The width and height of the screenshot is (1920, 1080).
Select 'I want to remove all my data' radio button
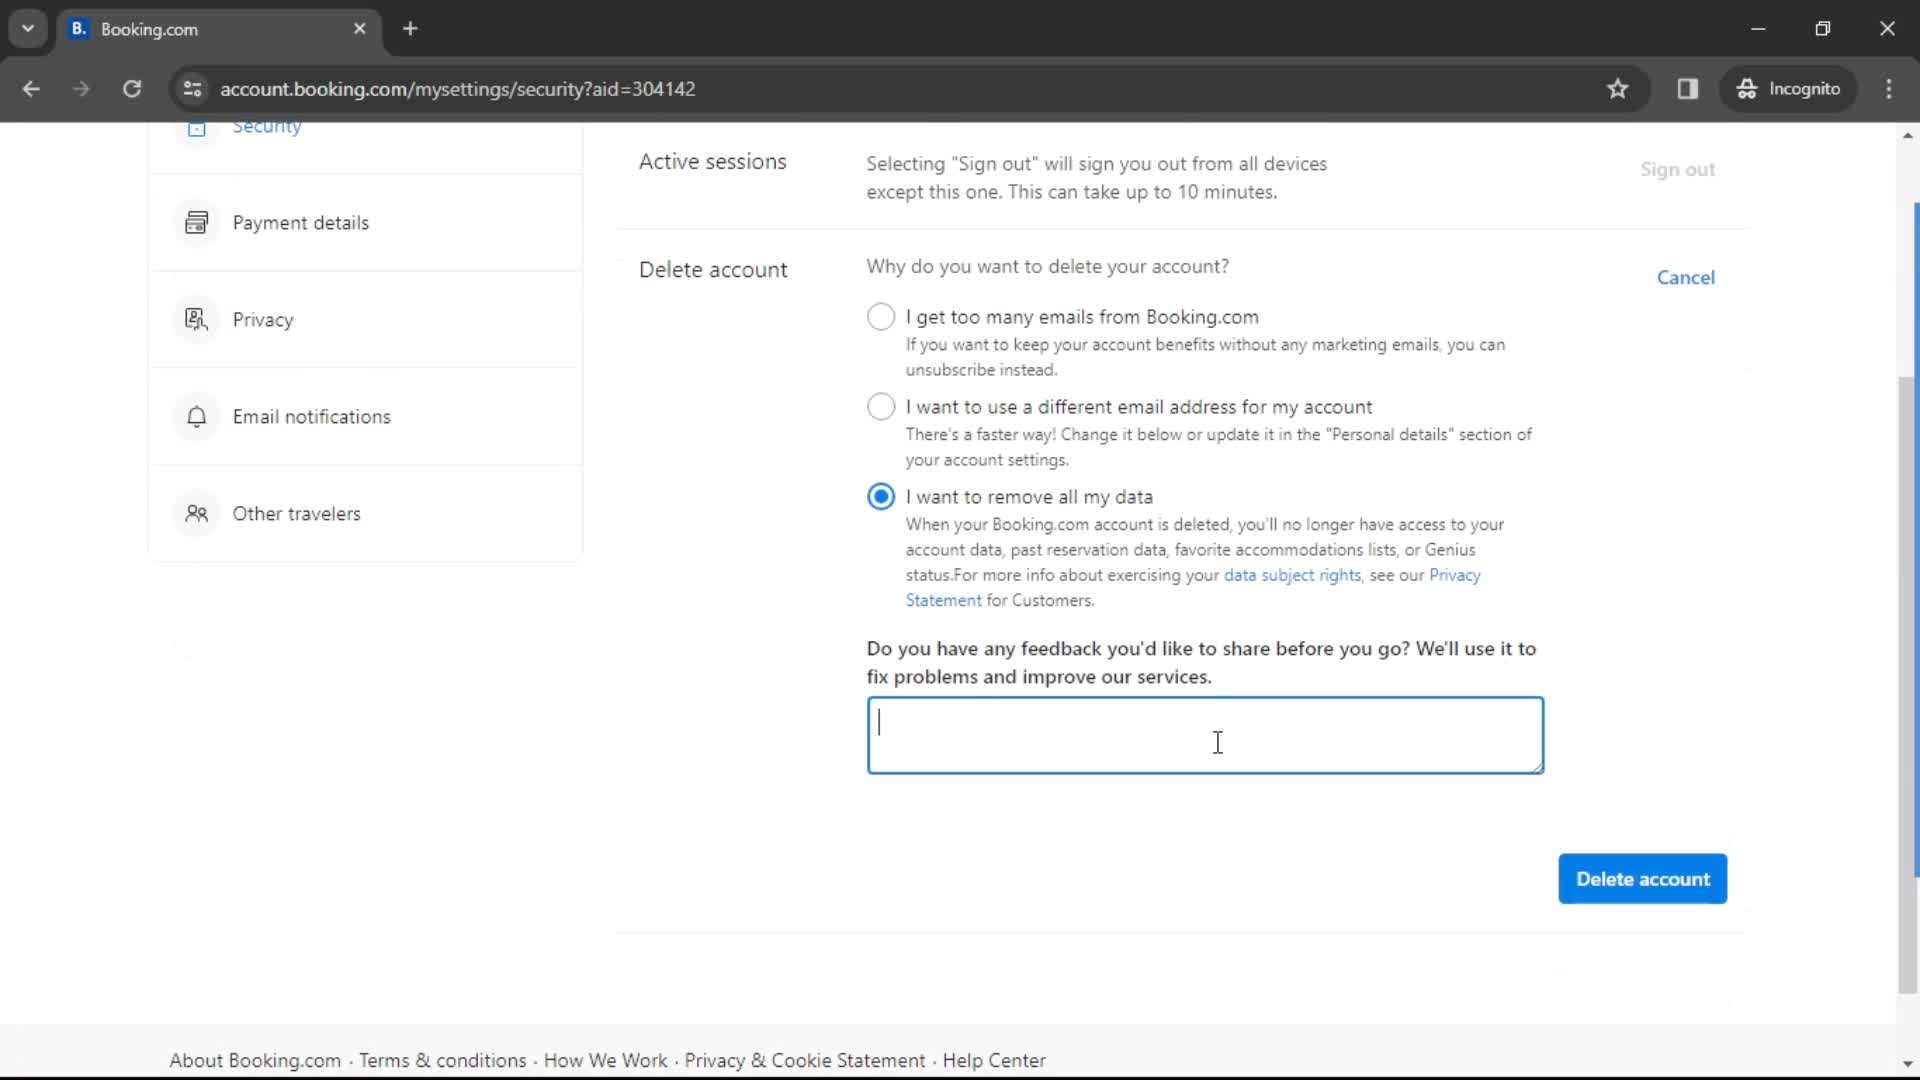881,496
